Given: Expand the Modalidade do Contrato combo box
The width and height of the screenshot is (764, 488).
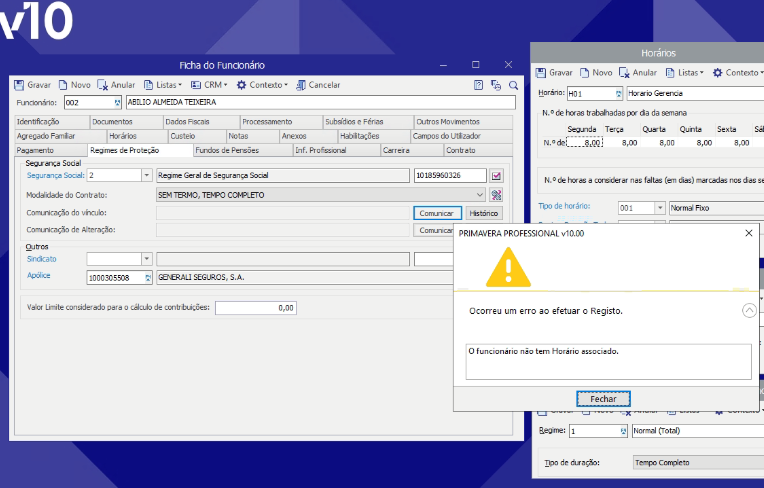Looking at the screenshot, I should 480,194.
